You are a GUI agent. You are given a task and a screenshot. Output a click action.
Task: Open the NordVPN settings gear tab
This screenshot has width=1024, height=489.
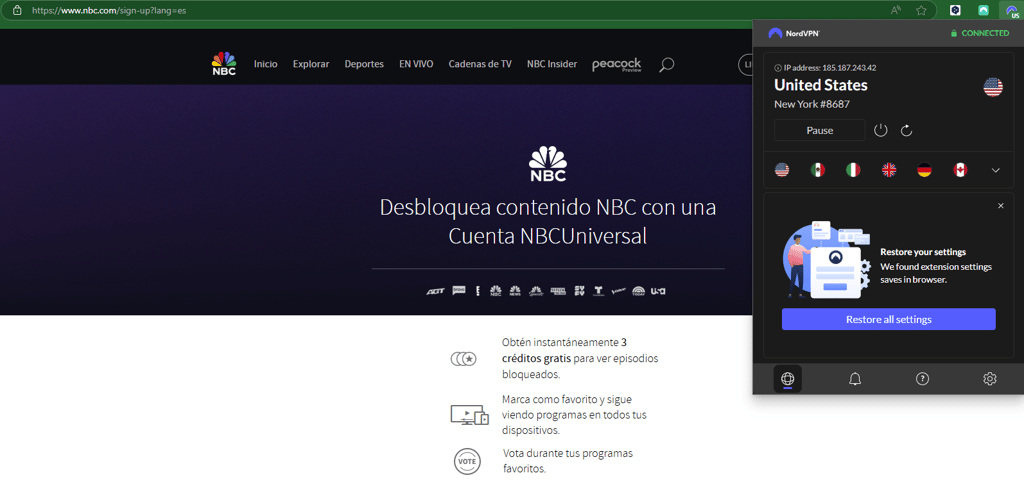[989, 379]
